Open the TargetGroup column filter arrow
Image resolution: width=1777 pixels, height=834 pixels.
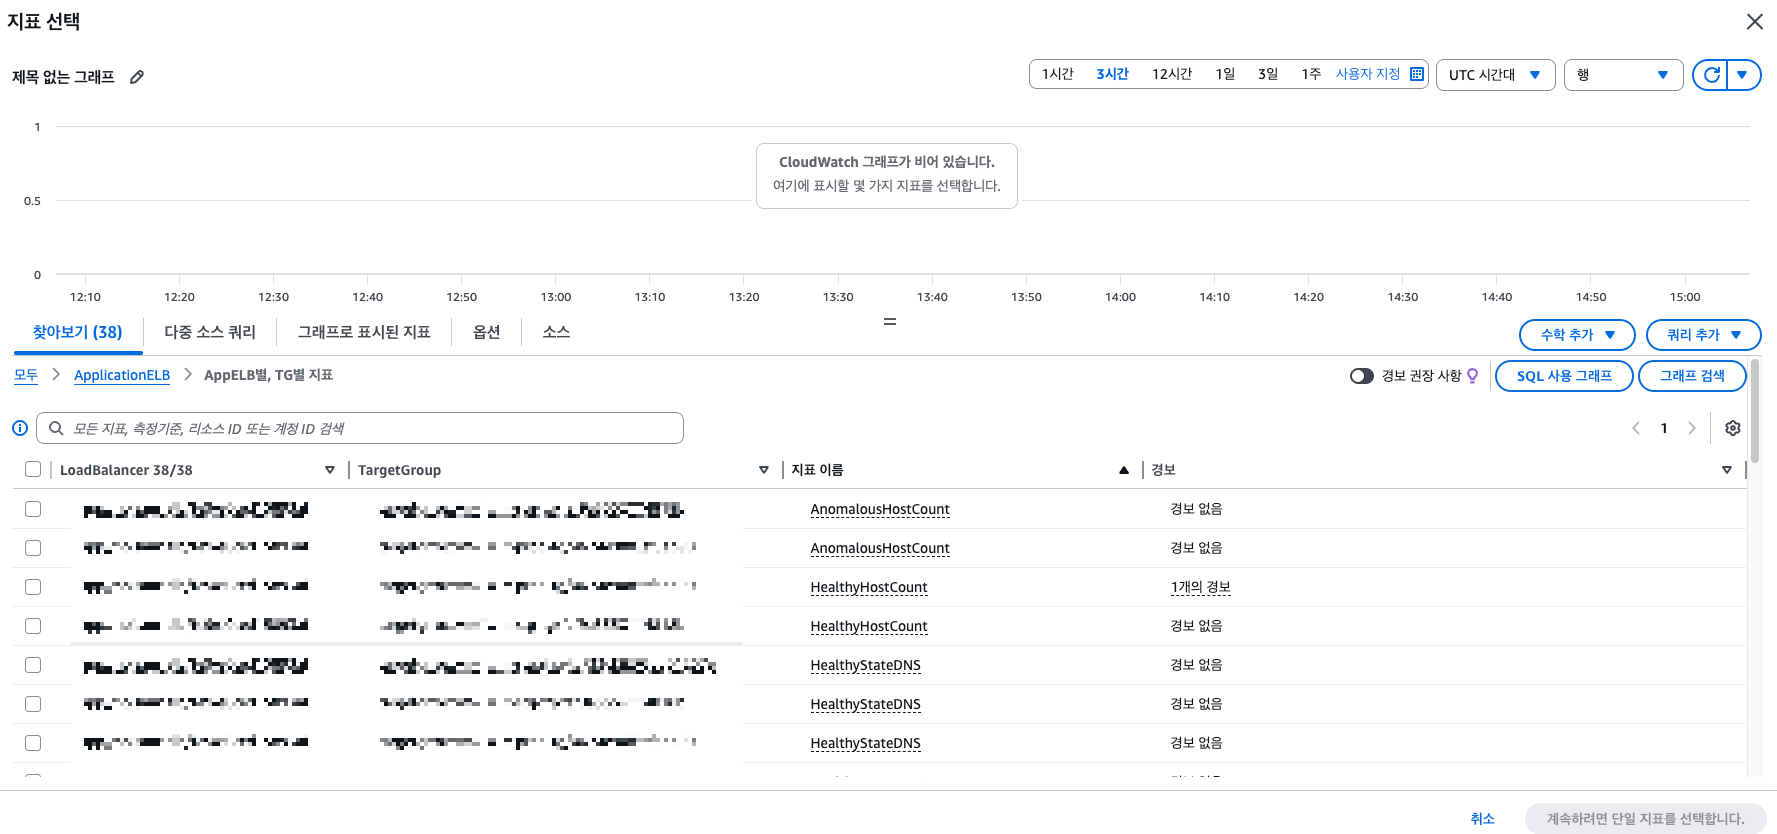pos(764,470)
